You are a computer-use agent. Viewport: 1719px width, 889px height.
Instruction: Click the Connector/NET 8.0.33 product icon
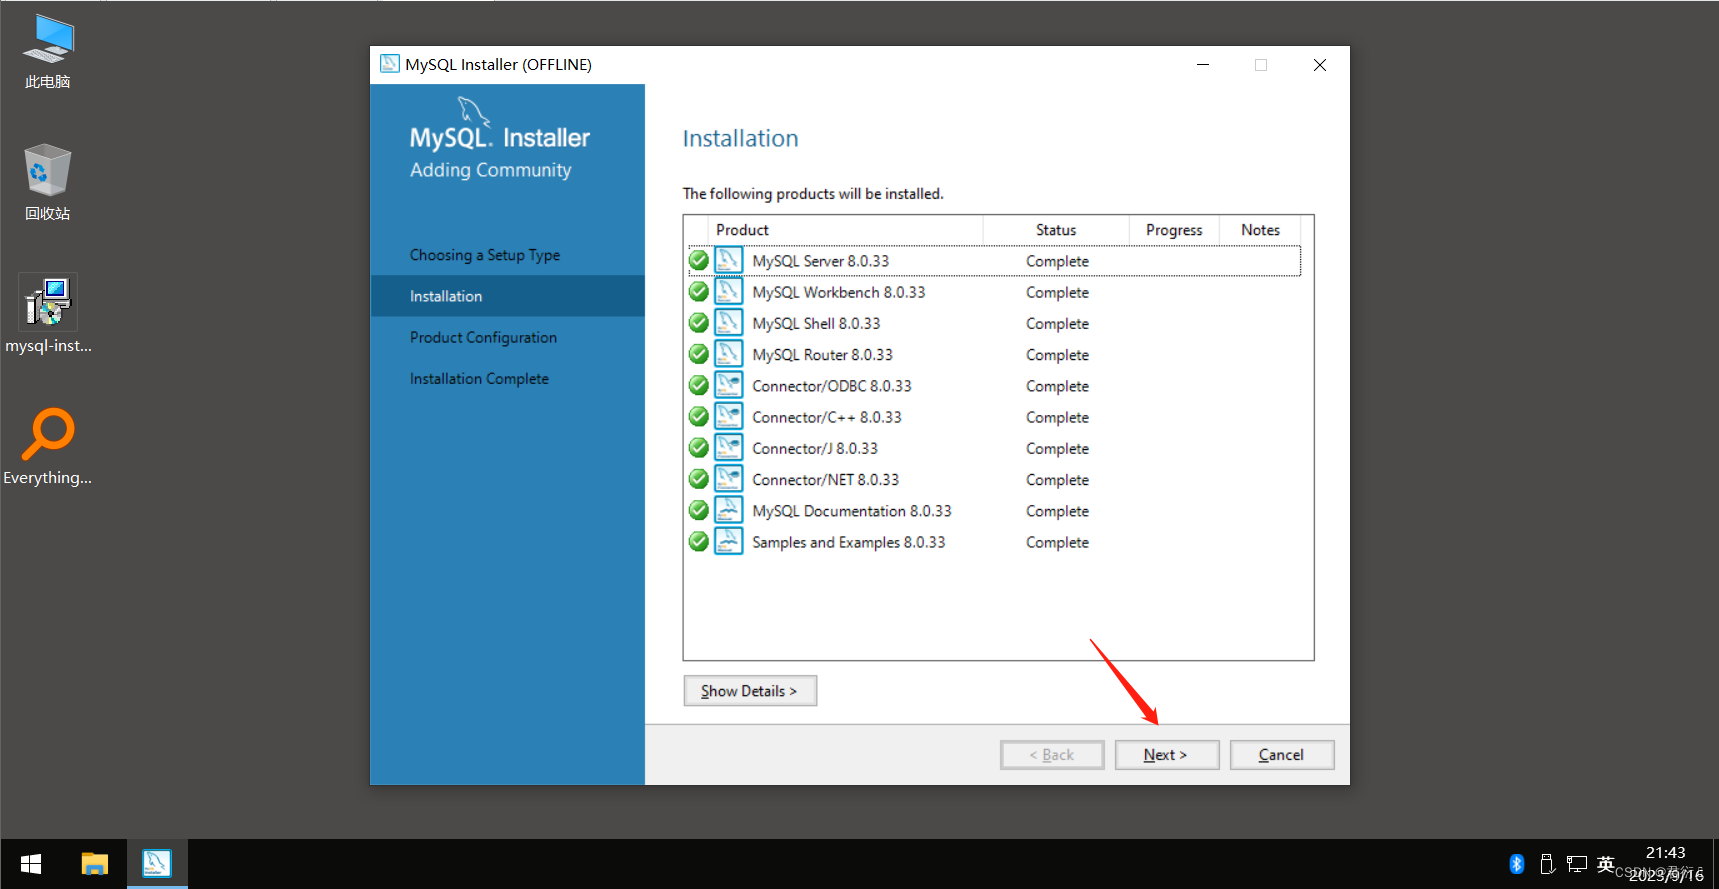[x=728, y=479]
